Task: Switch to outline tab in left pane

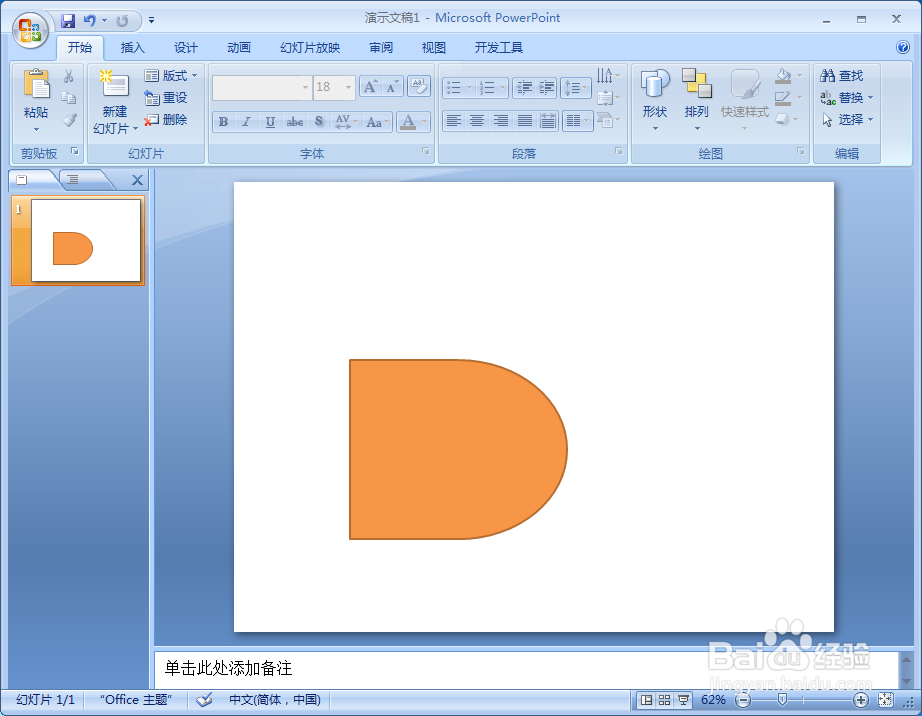Action: 72,179
